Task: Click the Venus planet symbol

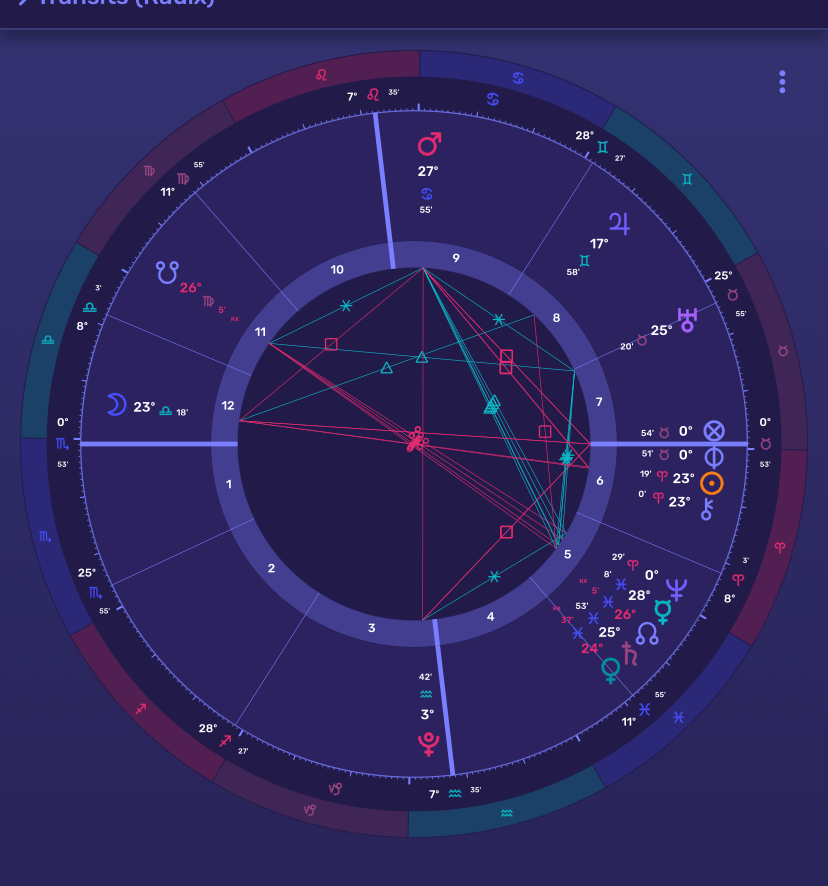Action: coord(610,671)
